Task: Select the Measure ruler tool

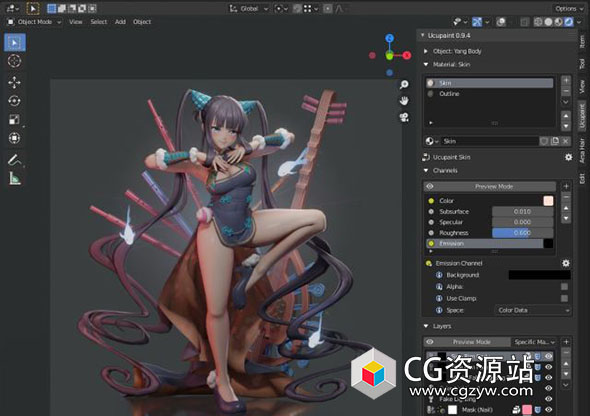Action: (15, 178)
